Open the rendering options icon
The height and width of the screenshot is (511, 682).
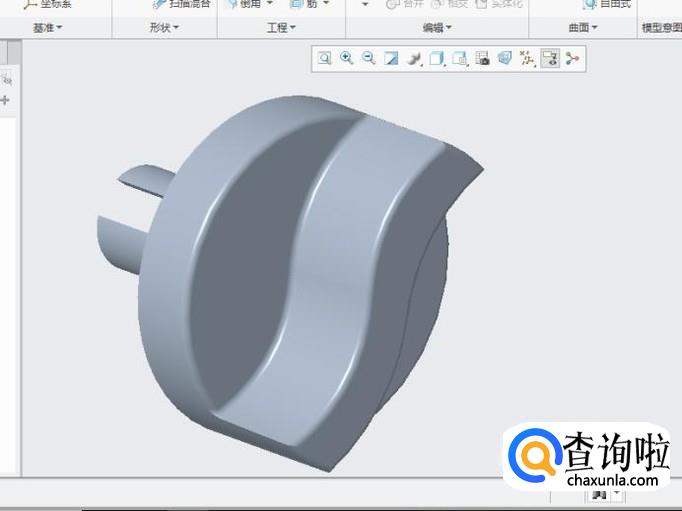pyautogui.click(x=414, y=59)
